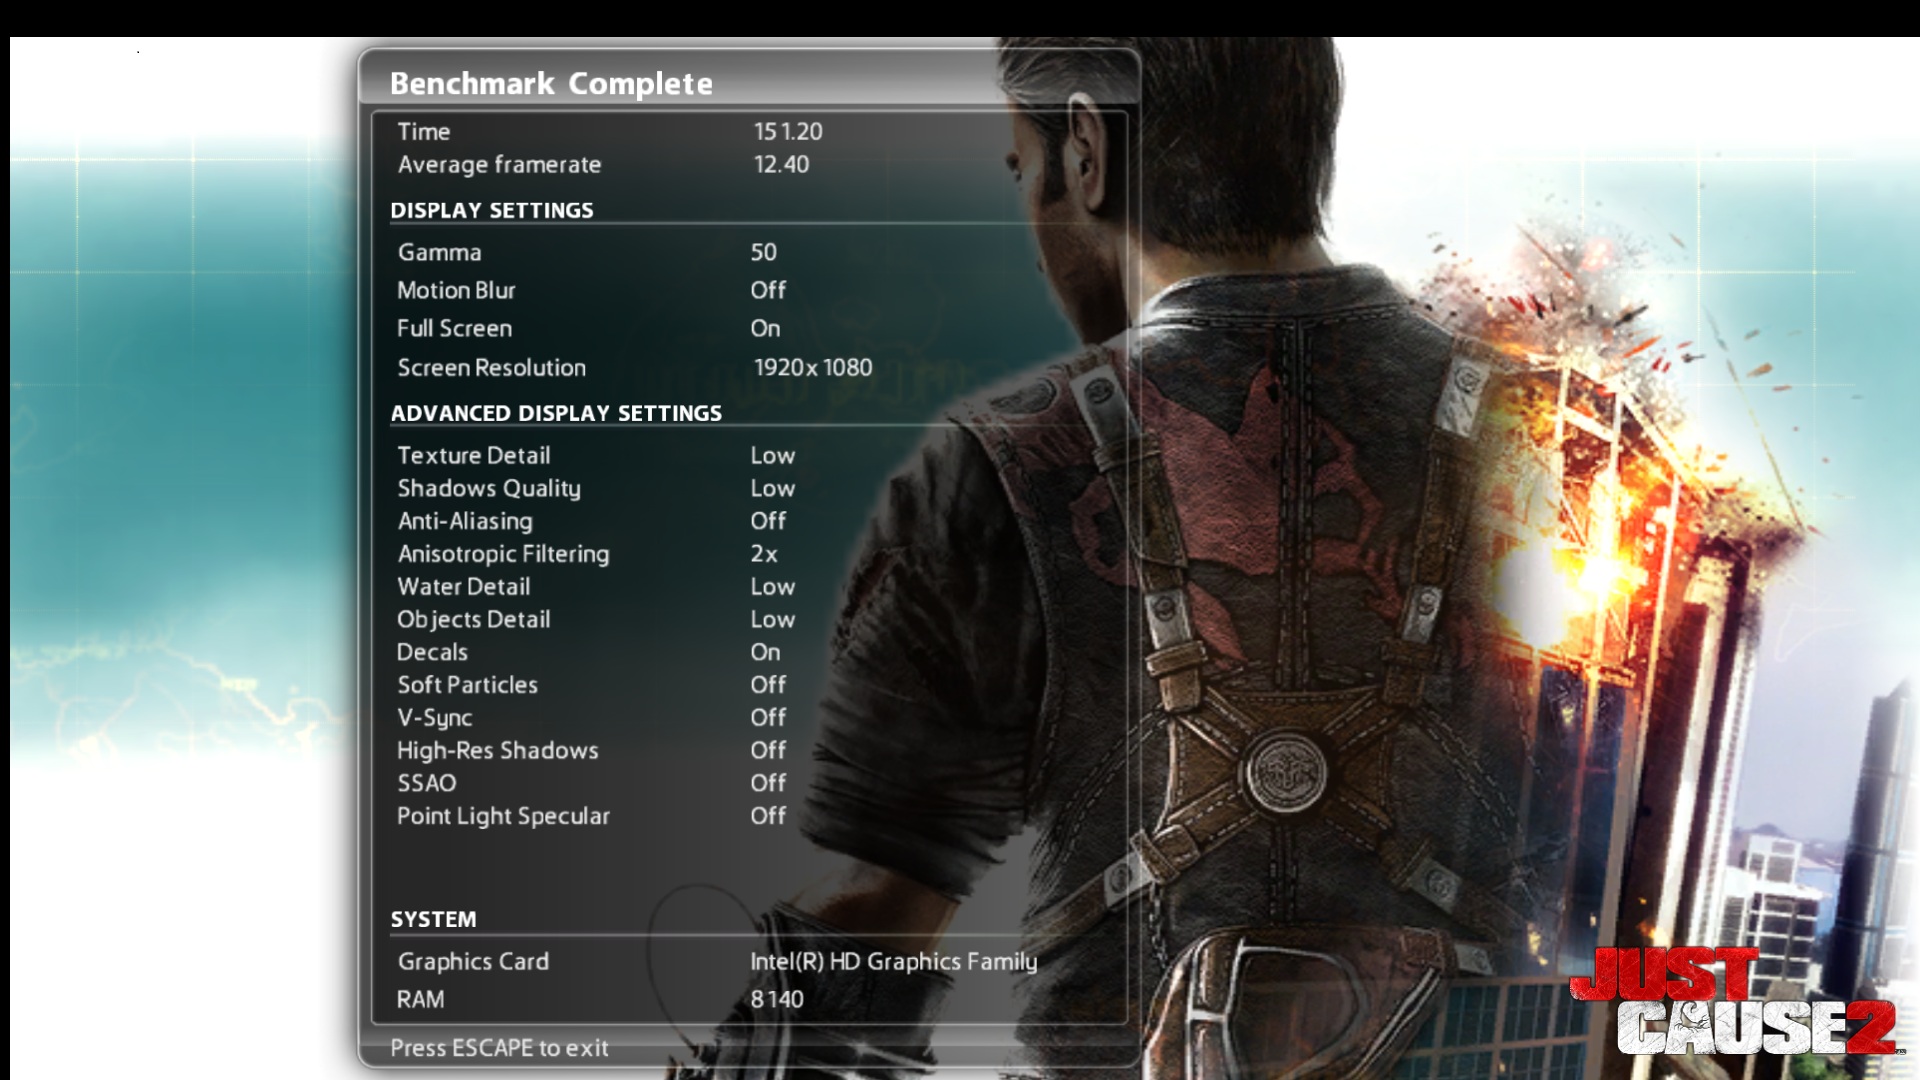Click the 'Average framerate' label

click(499, 165)
